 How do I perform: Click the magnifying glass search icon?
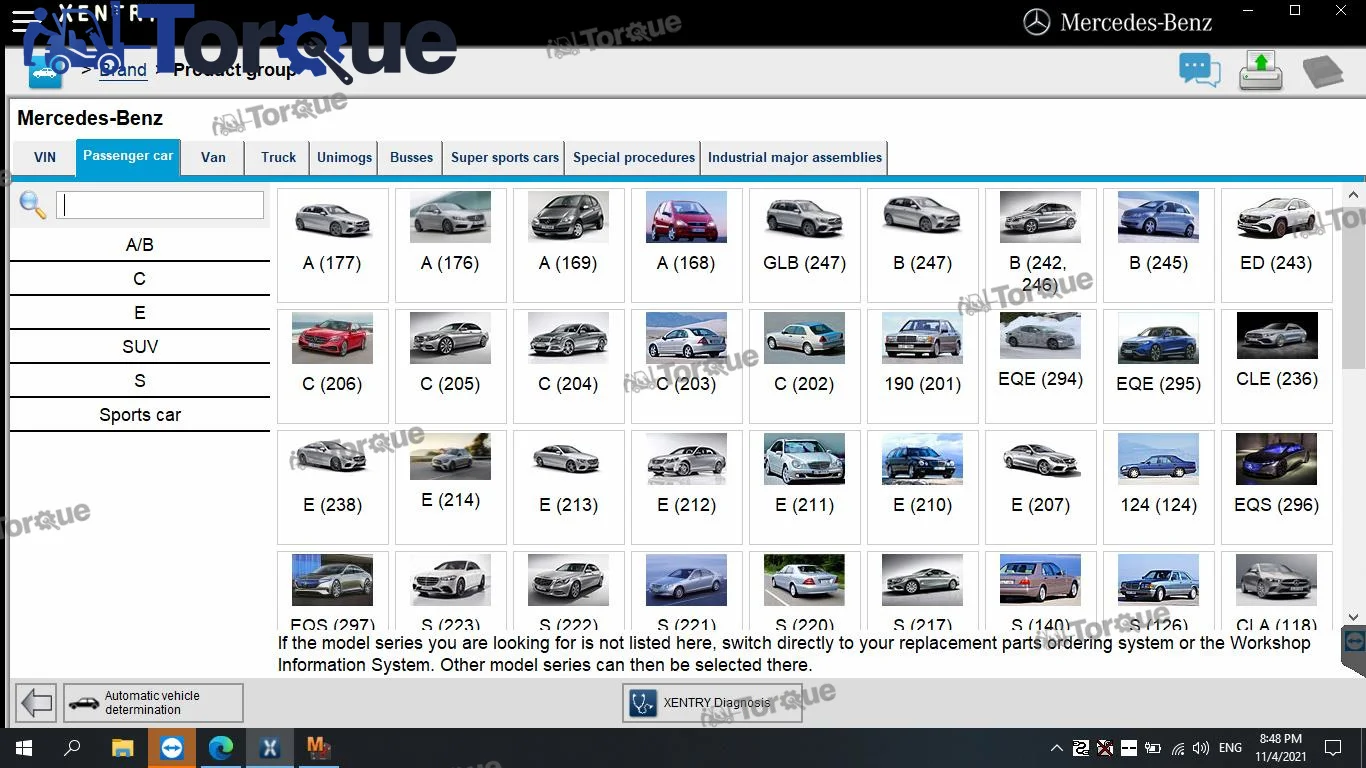(33, 205)
